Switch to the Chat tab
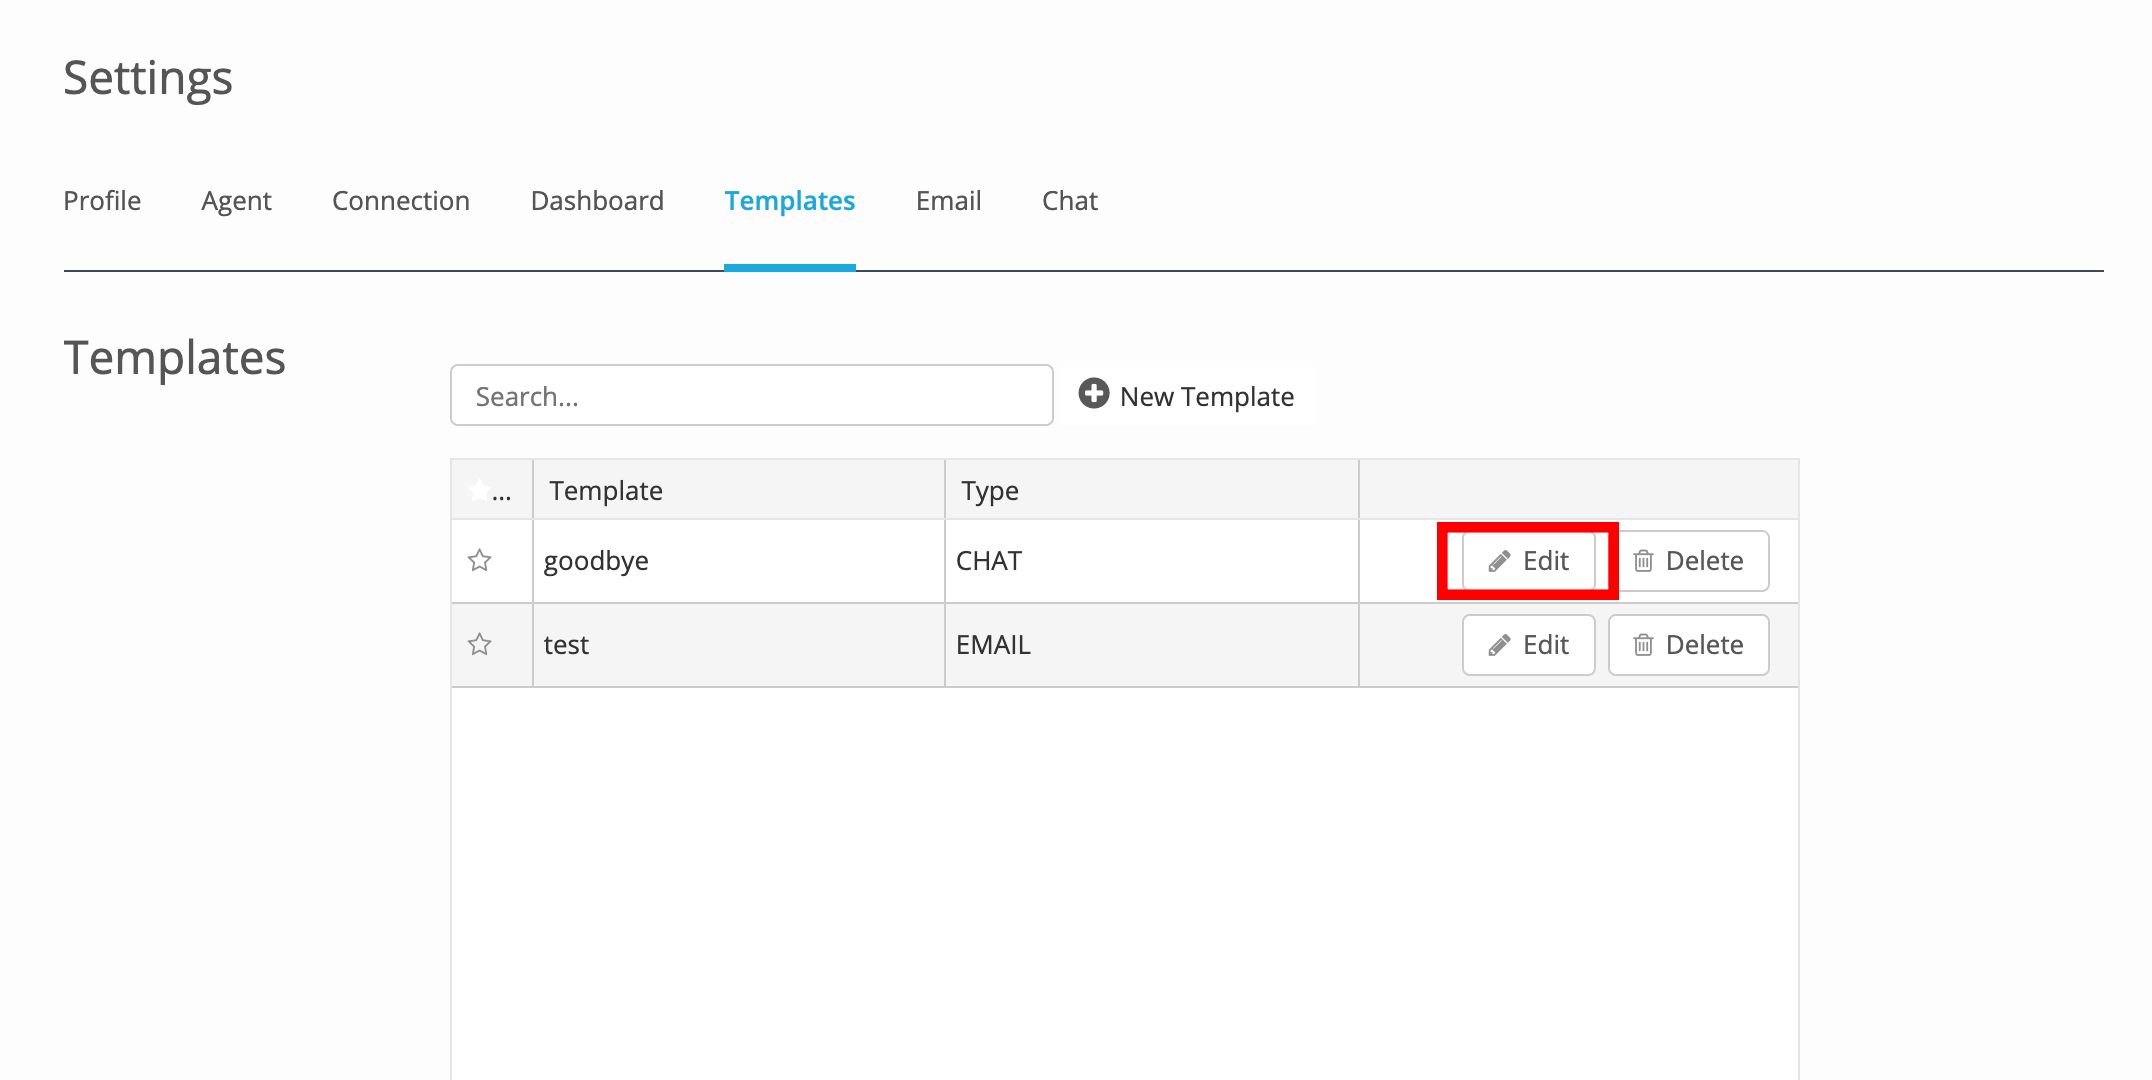 [1070, 201]
